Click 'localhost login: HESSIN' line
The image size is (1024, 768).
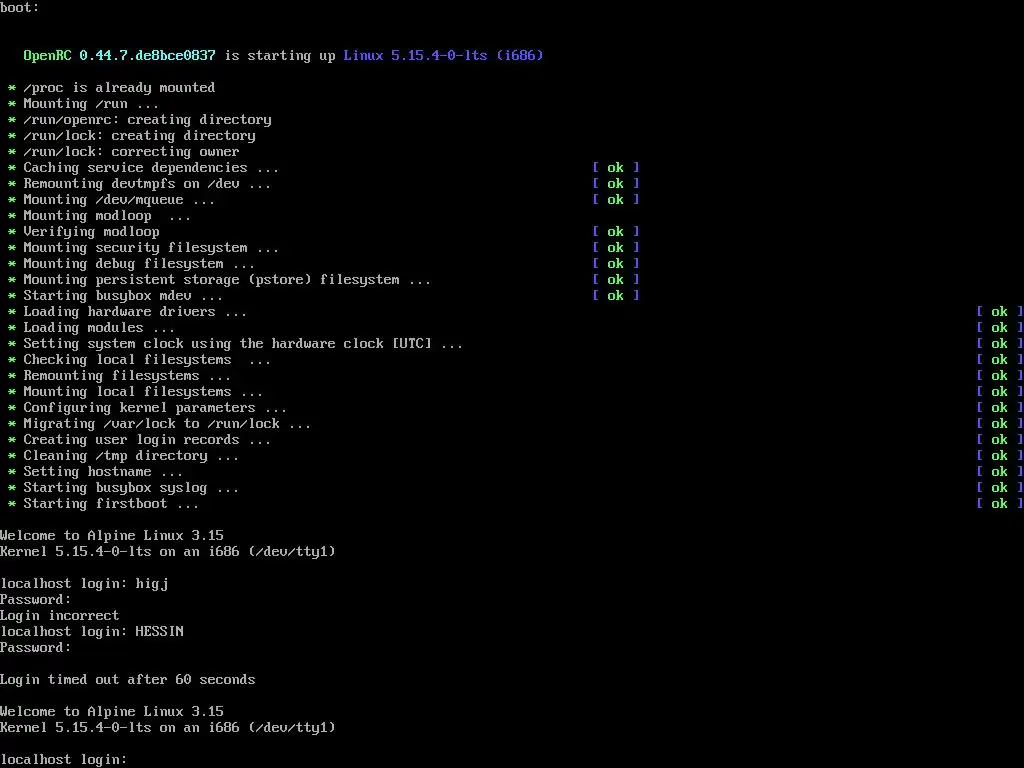click(92, 632)
